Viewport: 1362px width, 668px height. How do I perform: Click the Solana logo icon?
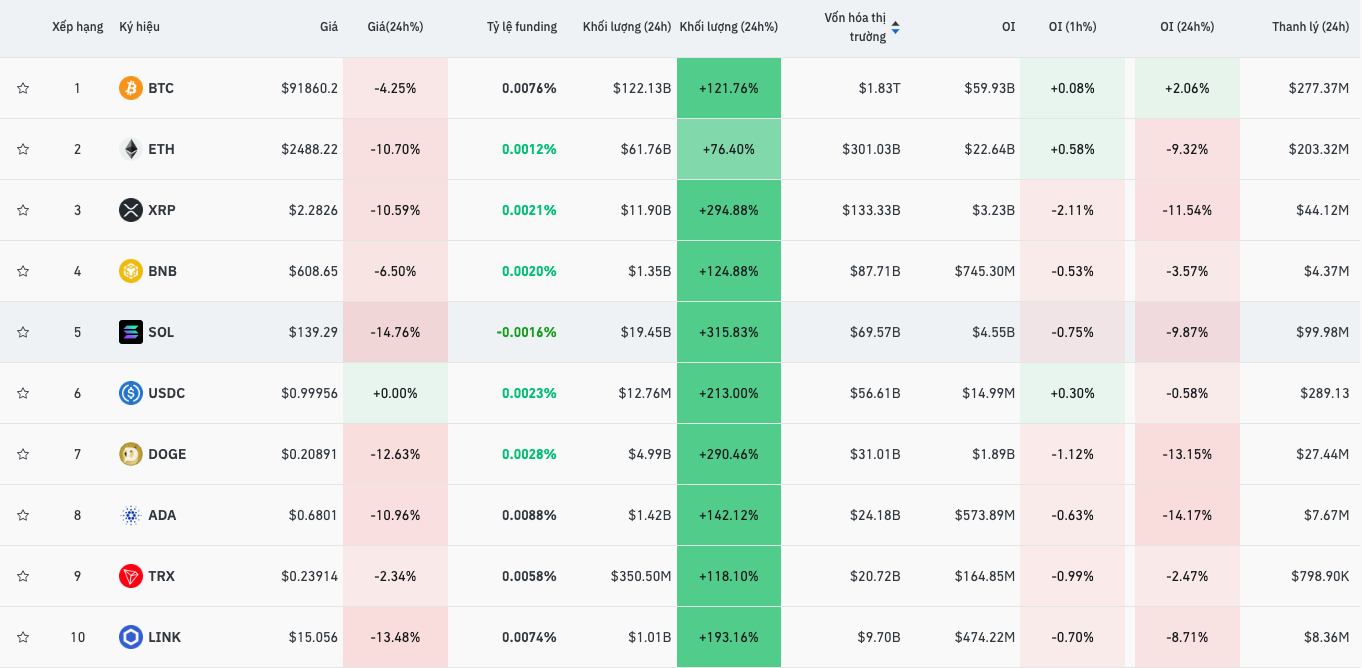tap(131, 332)
